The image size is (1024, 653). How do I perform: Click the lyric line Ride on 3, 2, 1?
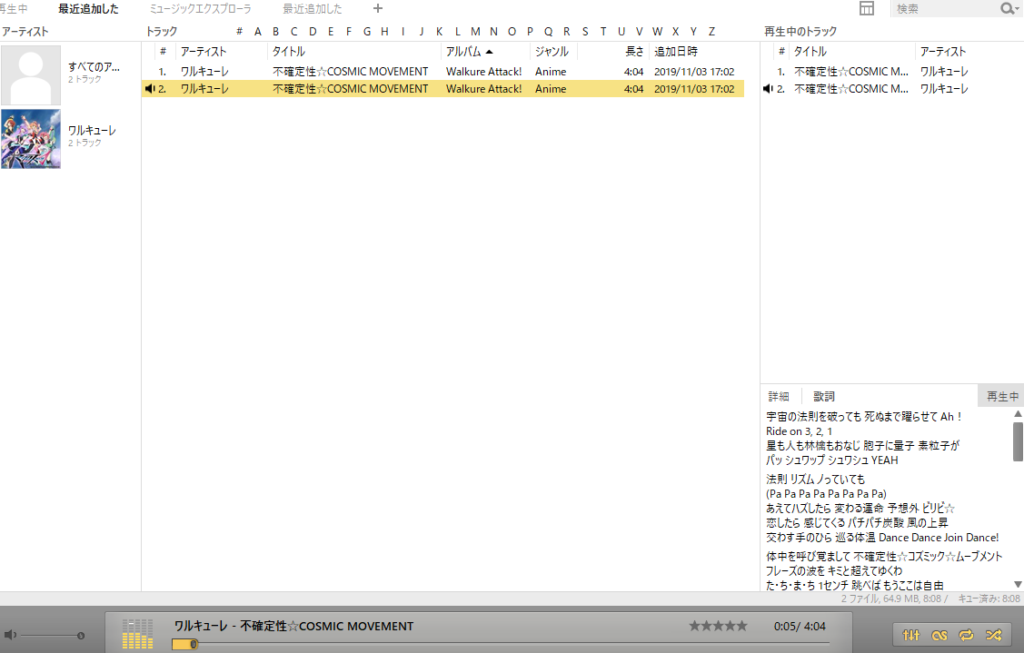(x=799, y=431)
